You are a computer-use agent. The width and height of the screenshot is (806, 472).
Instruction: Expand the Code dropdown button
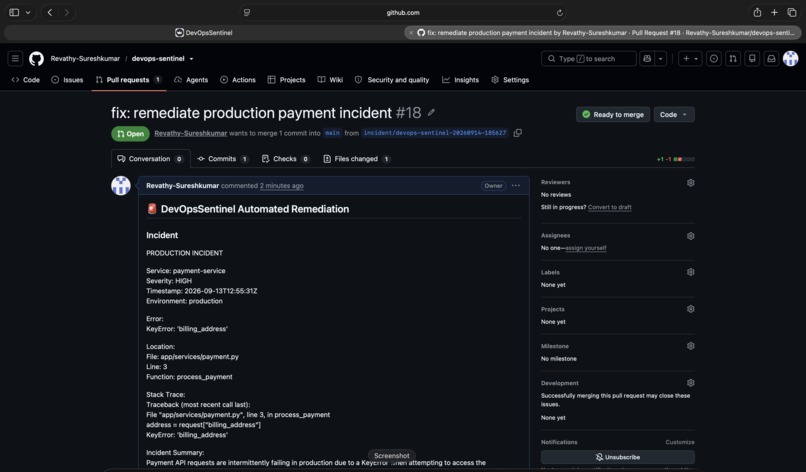[x=674, y=115]
